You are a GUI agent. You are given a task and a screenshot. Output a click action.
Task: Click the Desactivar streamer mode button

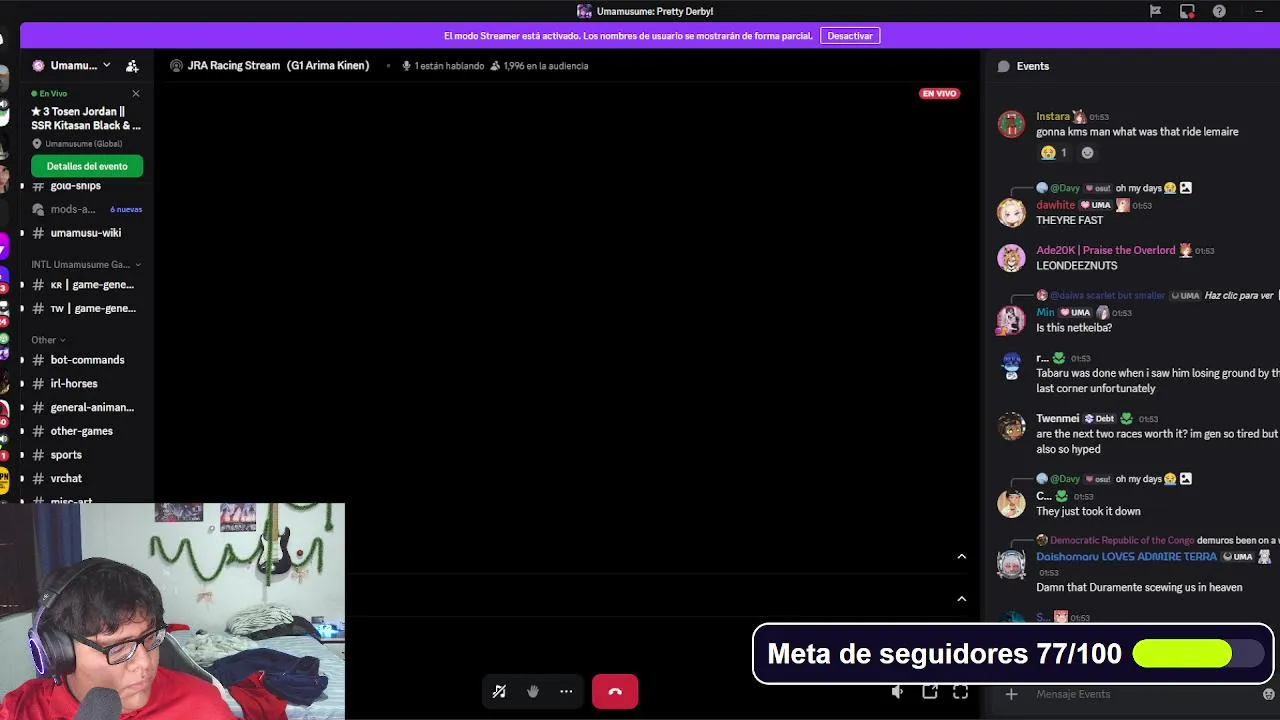pyautogui.click(x=850, y=36)
